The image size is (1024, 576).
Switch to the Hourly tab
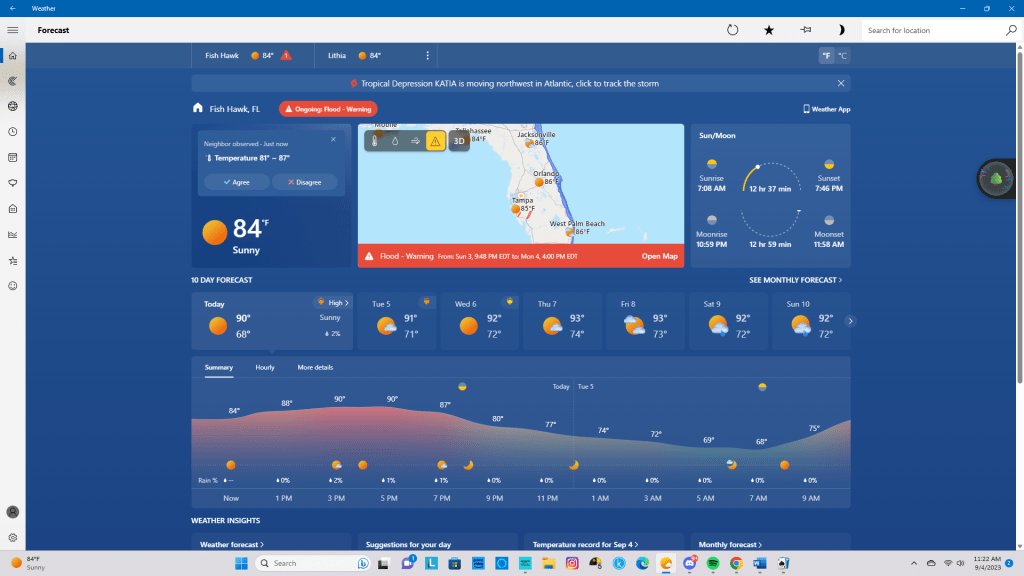click(265, 368)
